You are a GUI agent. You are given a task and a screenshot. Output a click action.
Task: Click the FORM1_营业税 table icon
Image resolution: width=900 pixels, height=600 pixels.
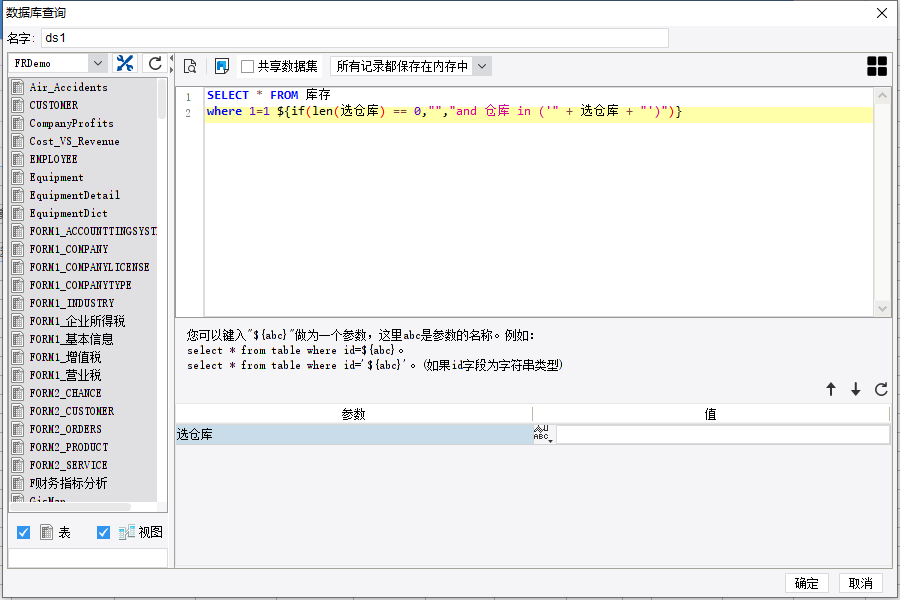(18, 375)
